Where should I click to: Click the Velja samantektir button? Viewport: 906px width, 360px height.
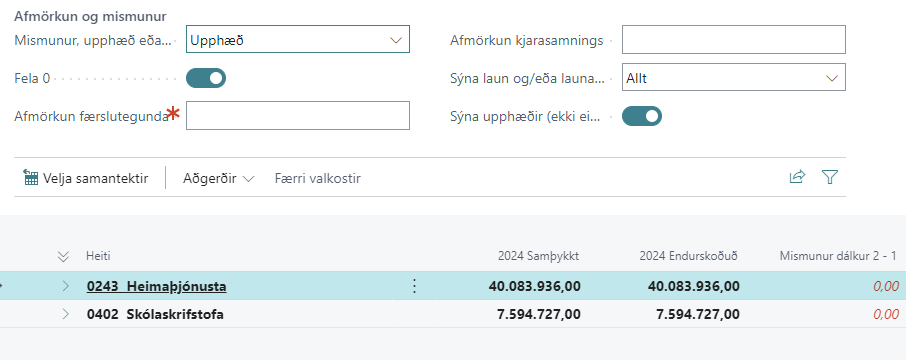point(86,178)
